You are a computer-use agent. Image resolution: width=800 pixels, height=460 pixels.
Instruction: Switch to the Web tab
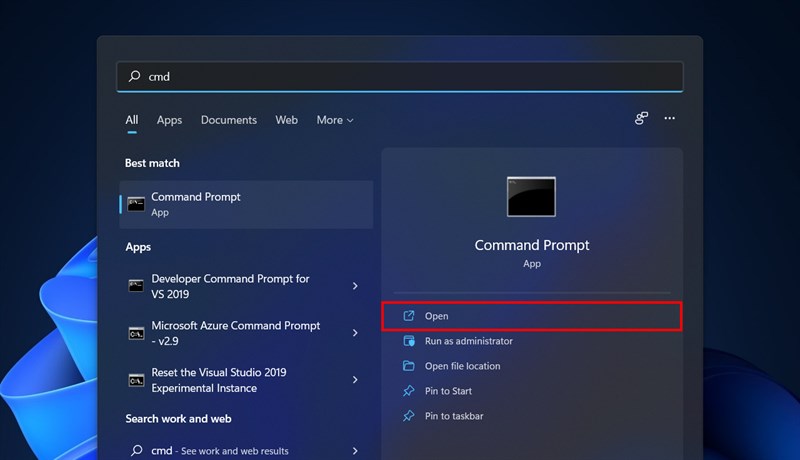point(286,120)
